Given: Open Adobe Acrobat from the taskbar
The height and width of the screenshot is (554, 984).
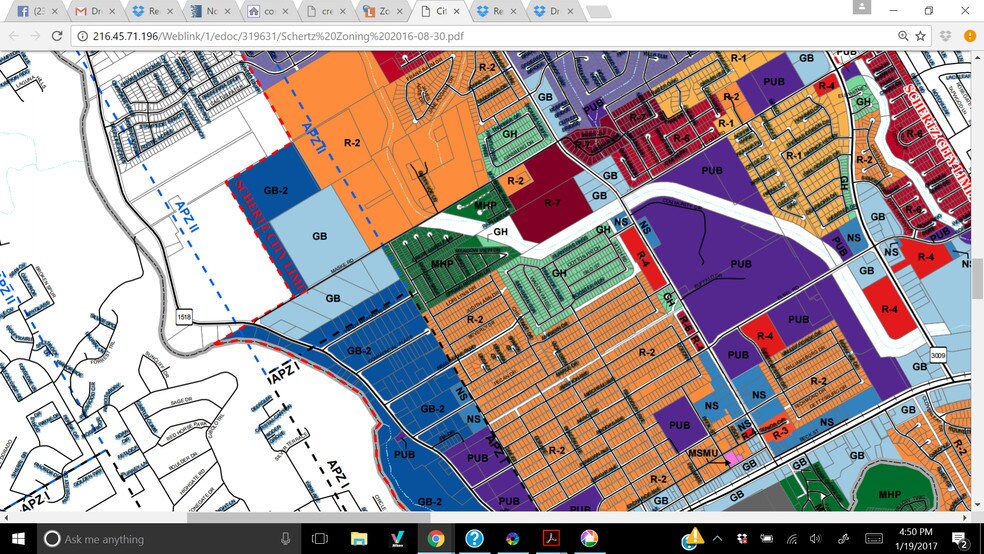Looking at the screenshot, I should [x=550, y=539].
